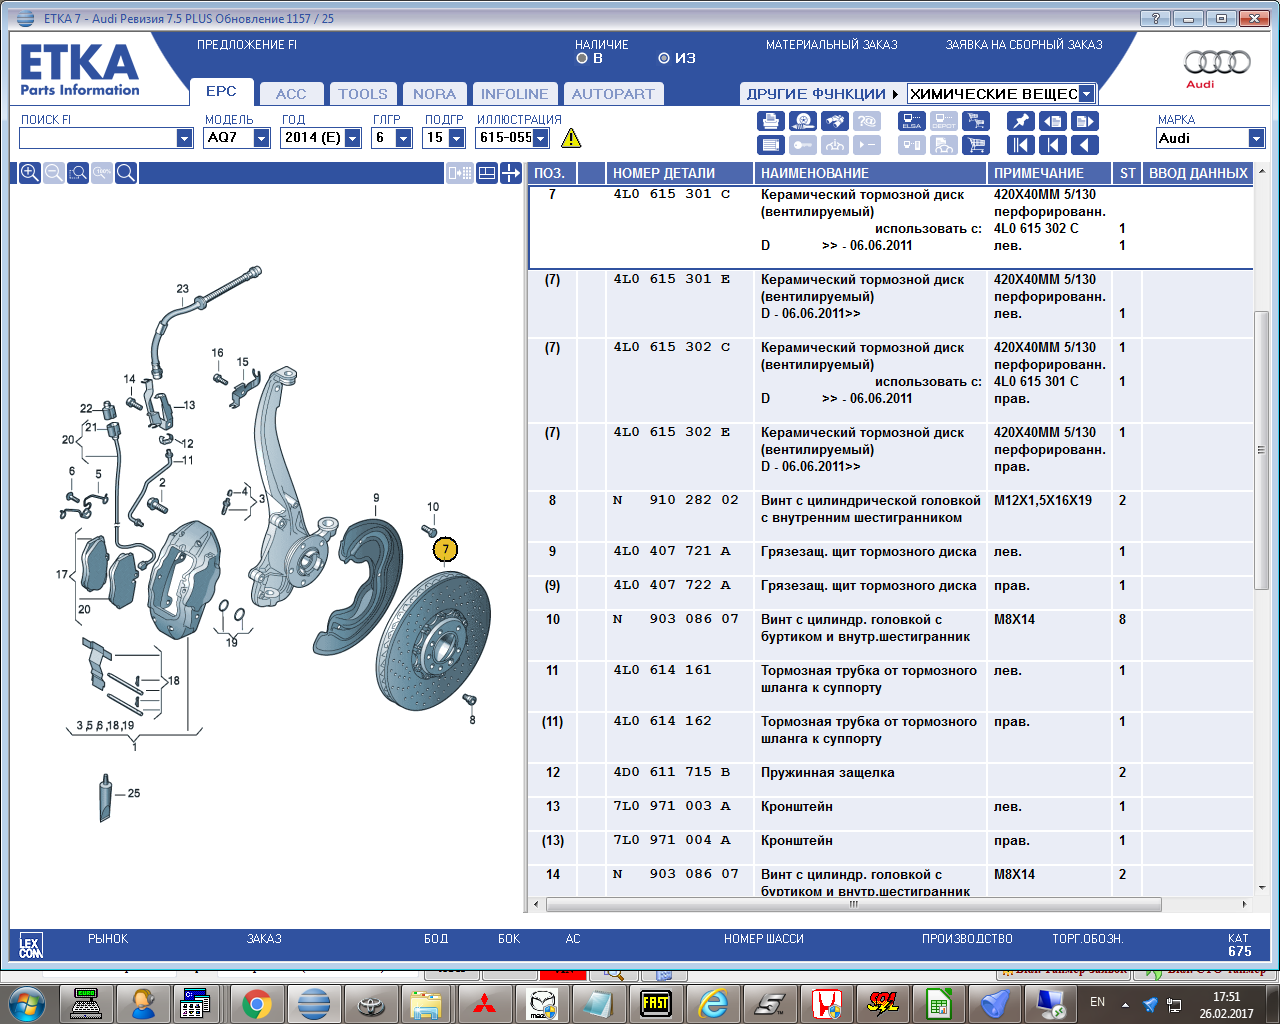Go back with the left triangle icon

(x=1085, y=145)
